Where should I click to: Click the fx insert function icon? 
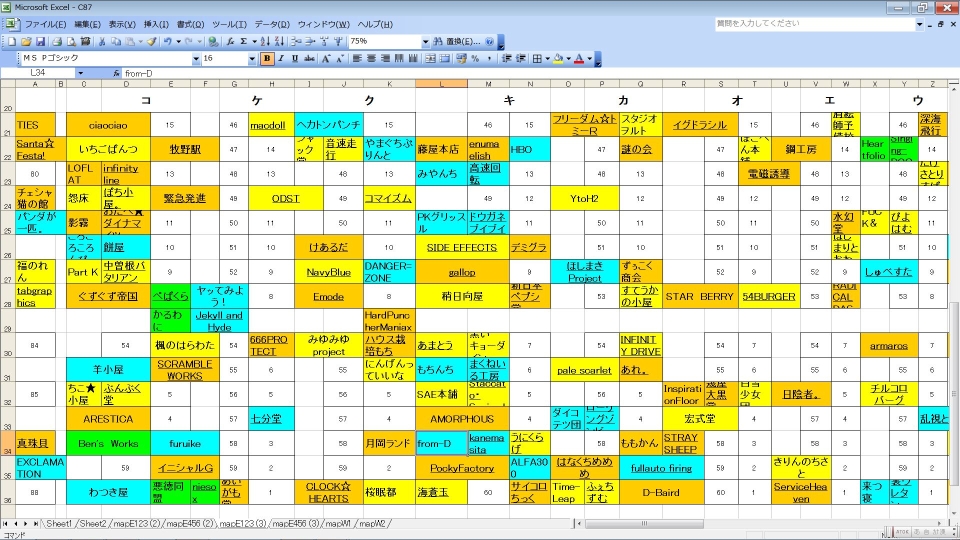coord(230,42)
